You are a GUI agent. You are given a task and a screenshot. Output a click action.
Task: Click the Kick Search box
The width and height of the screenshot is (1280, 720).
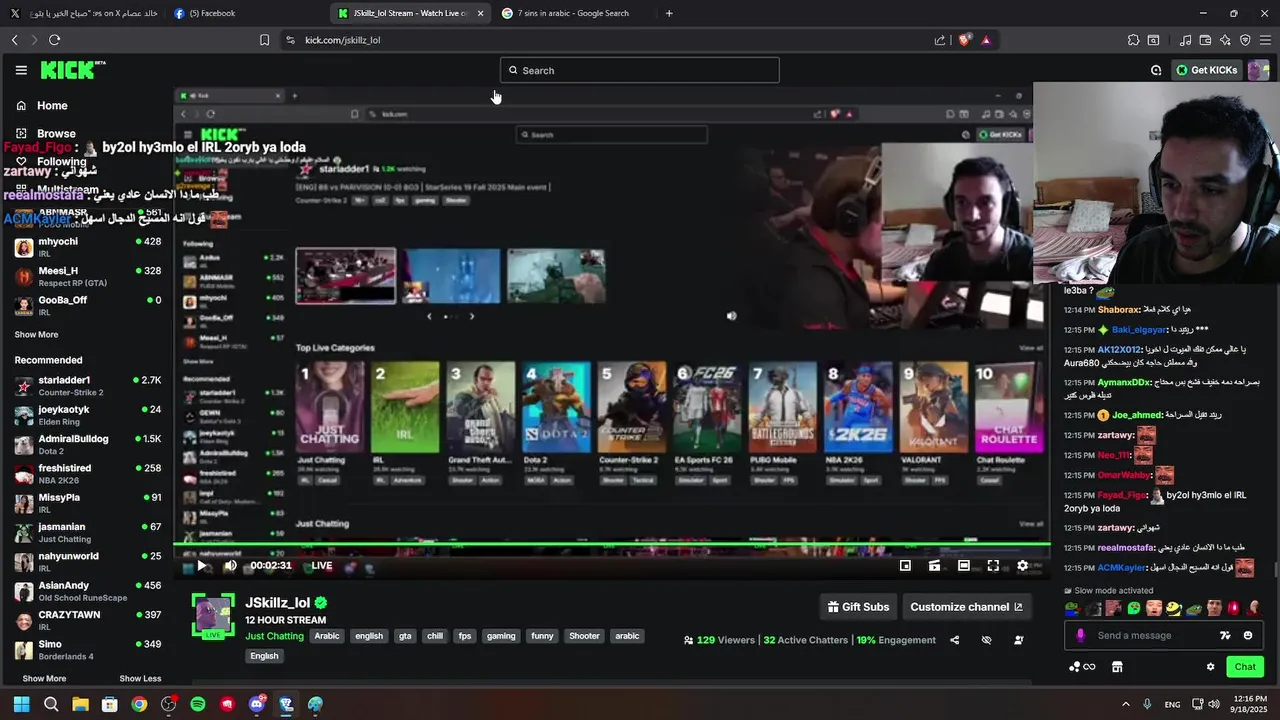[x=640, y=70]
